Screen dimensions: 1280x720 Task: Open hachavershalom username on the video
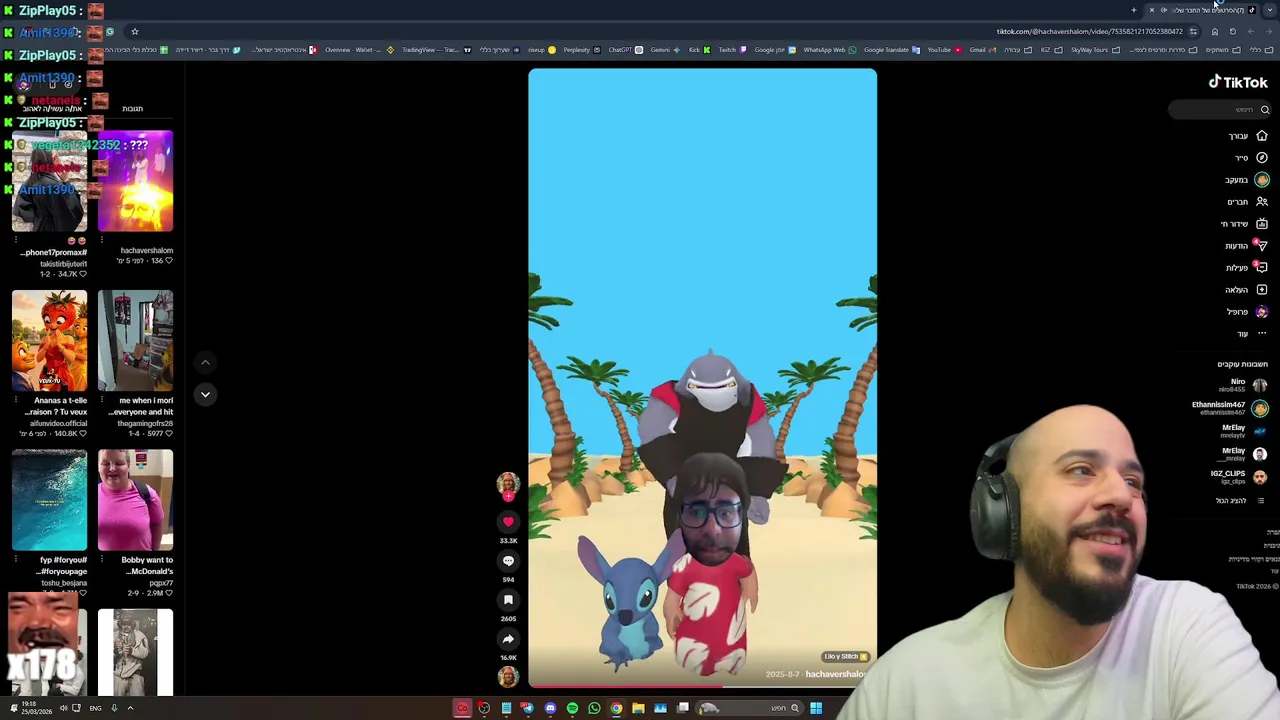(836, 674)
